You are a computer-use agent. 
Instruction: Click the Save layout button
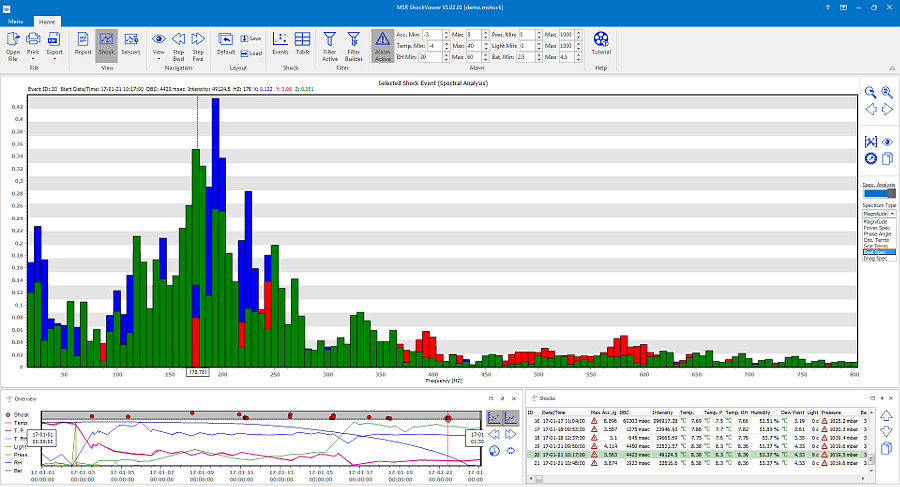[252, 37]
